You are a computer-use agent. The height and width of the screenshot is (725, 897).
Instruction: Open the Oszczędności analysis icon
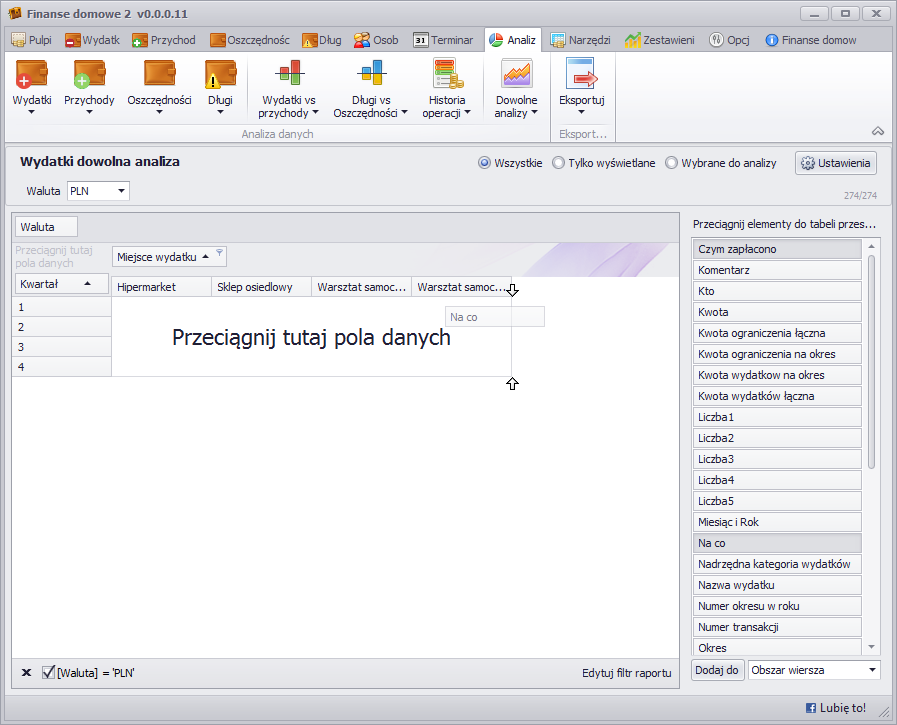(159, 75)
